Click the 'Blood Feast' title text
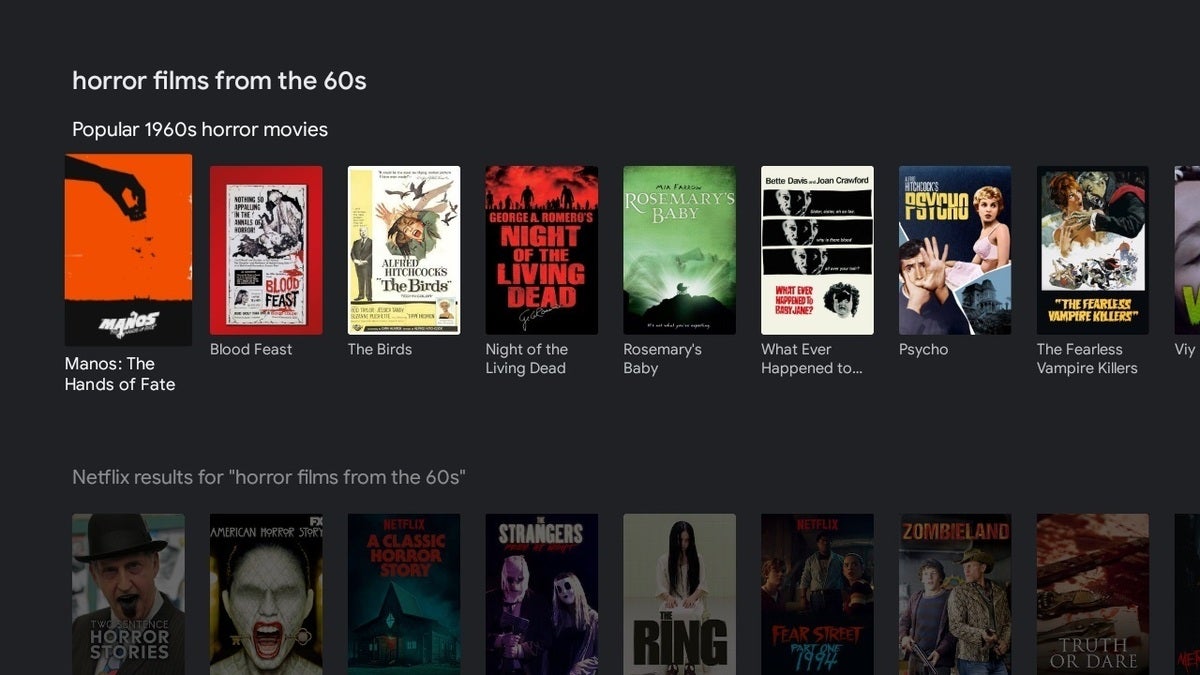Viewport: 1200px width, 675px height. click(251, 349)
